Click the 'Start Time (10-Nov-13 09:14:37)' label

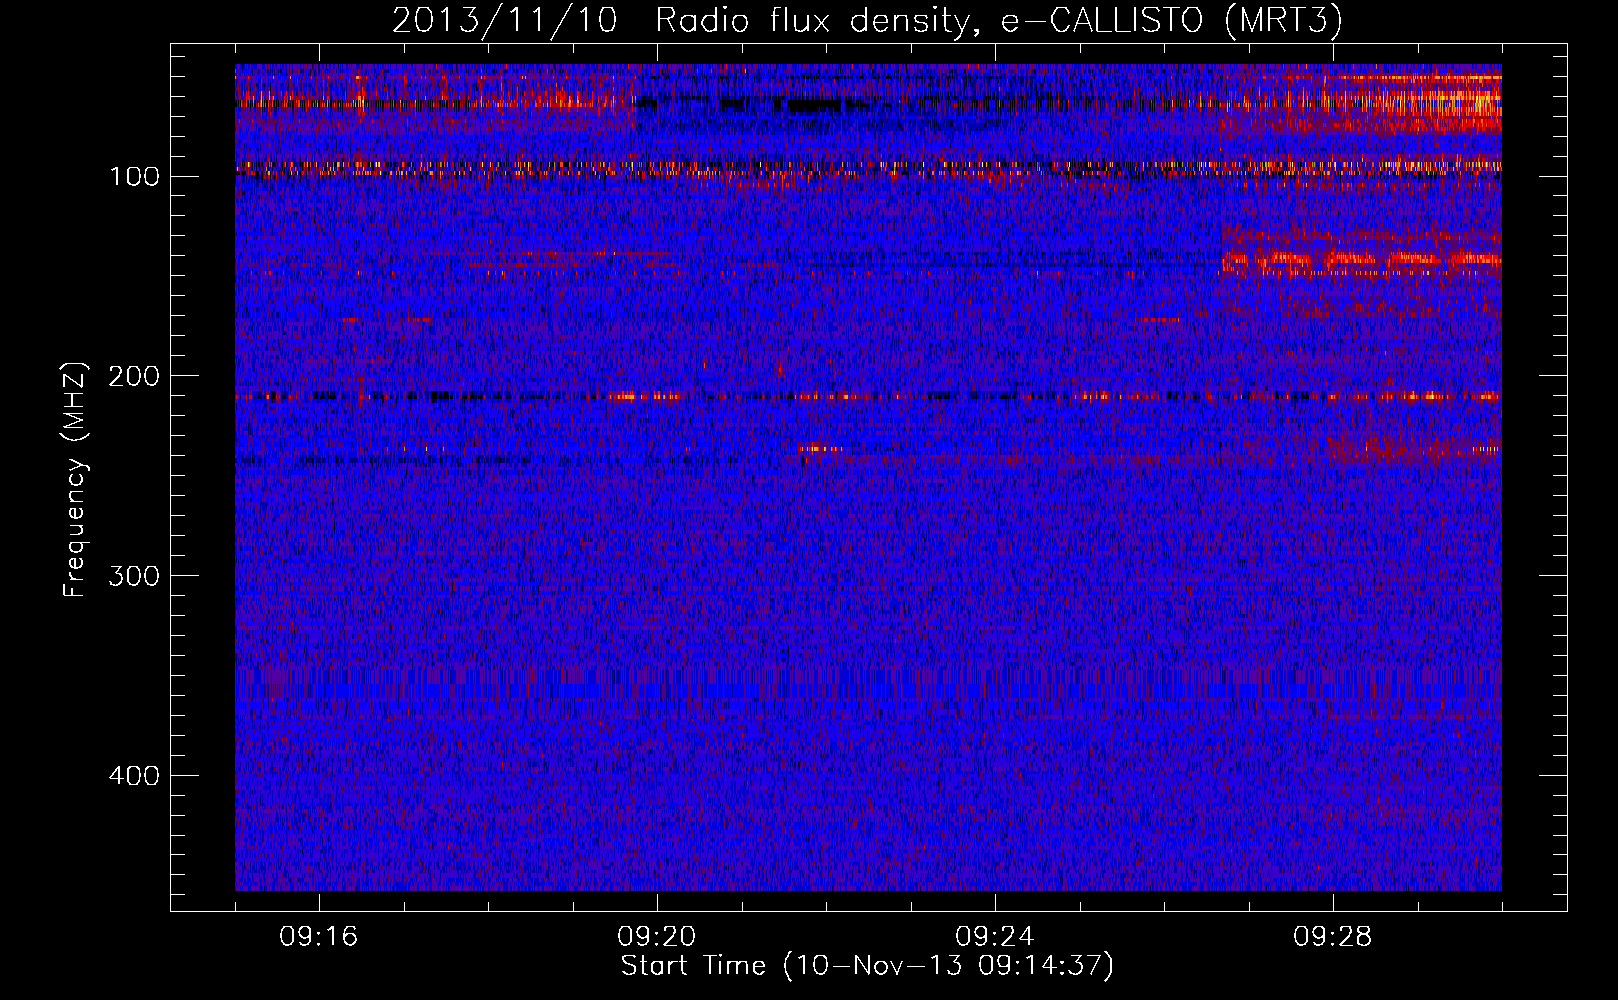867,966
